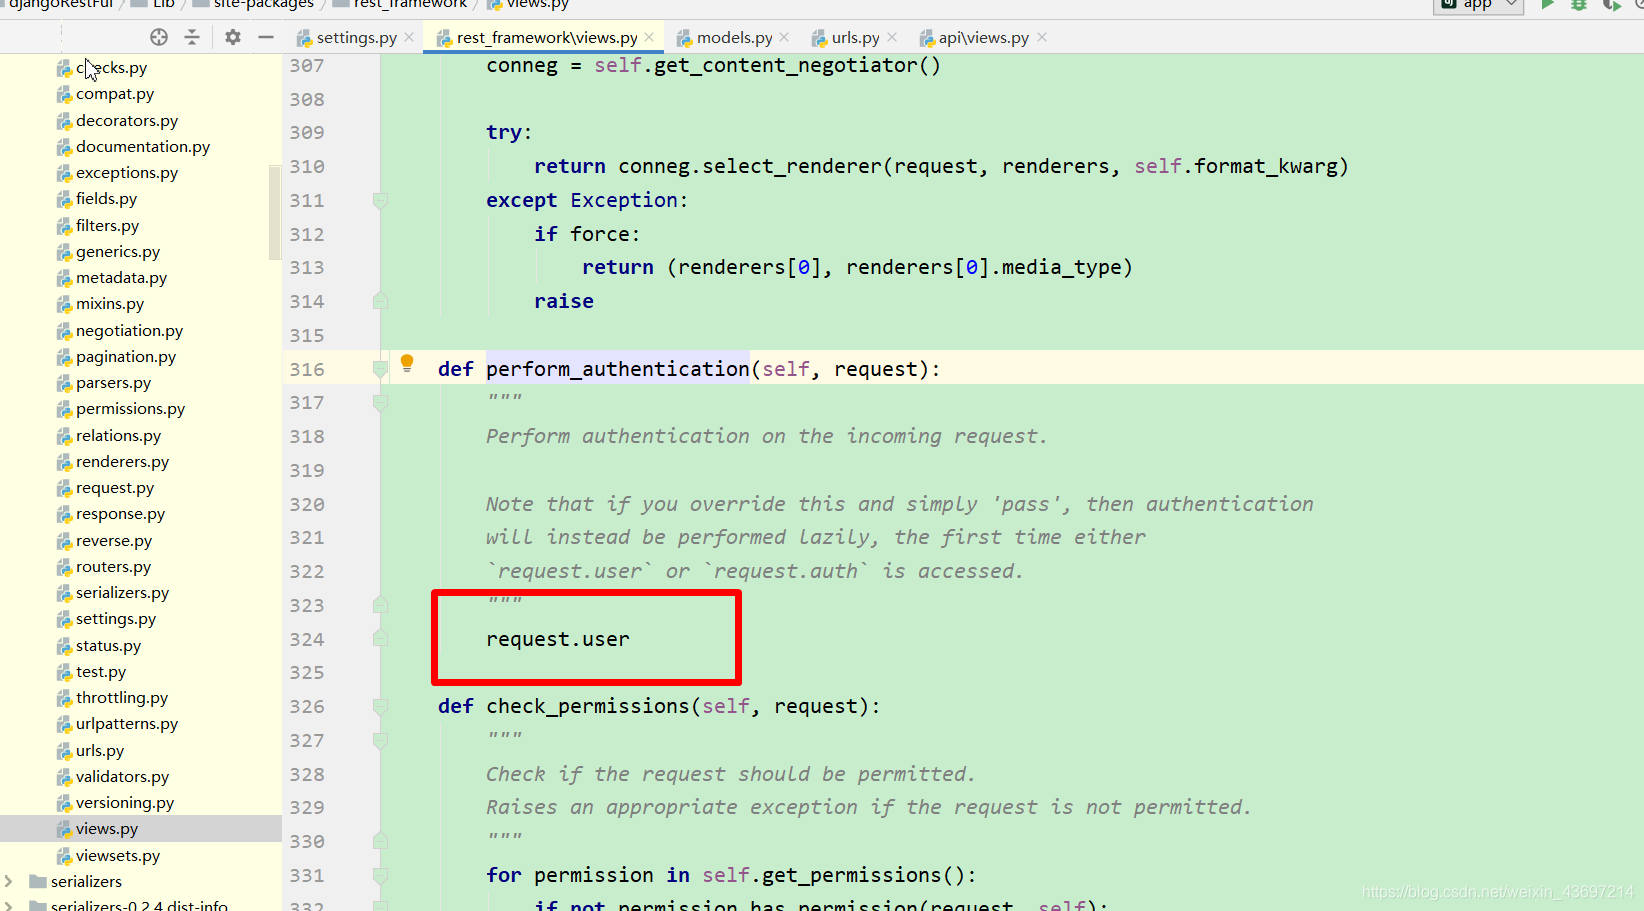The width and height of the screenshot is (1644, 911).
Task: Collapse docstring fold marker at line 317
Action: point(380,403)
